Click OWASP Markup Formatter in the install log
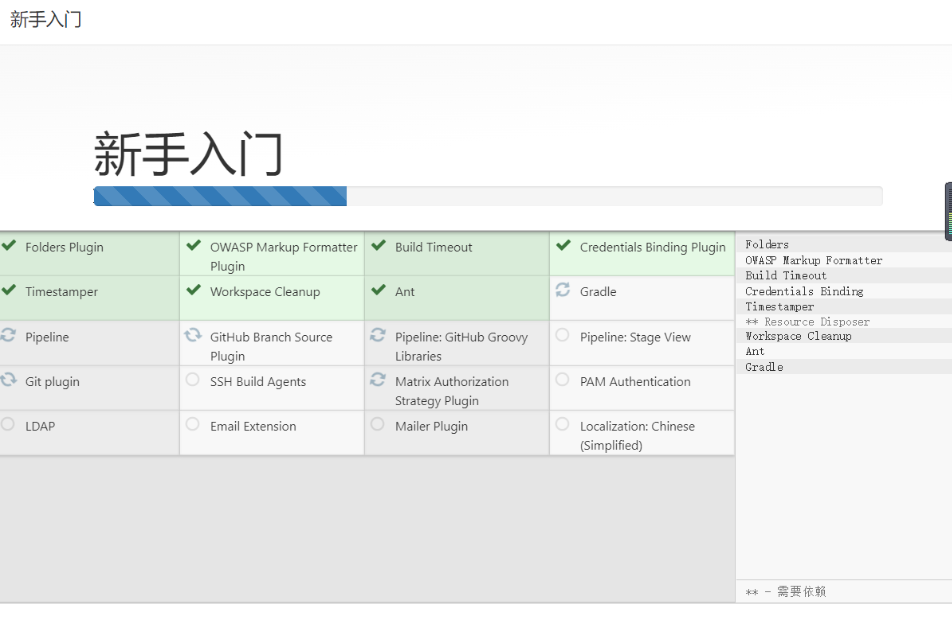952x621 pixels. coord(814,260)
